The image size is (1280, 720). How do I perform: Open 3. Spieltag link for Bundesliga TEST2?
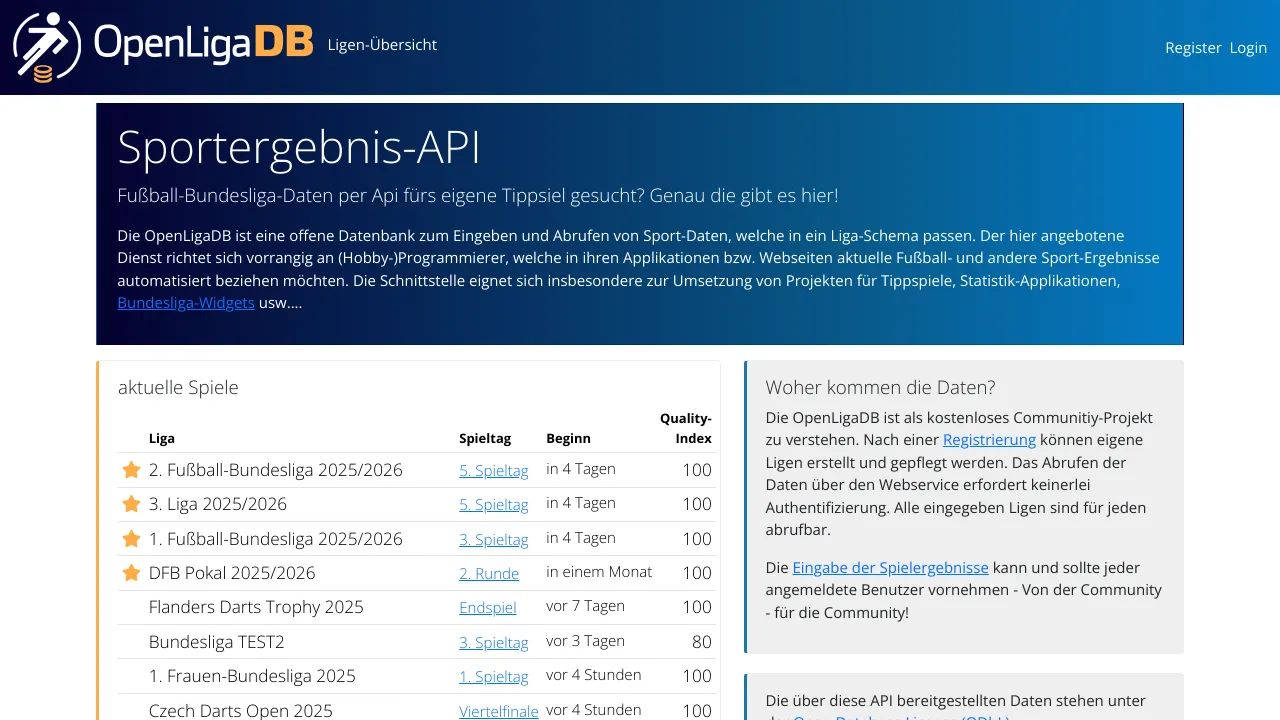click(493, 643)
